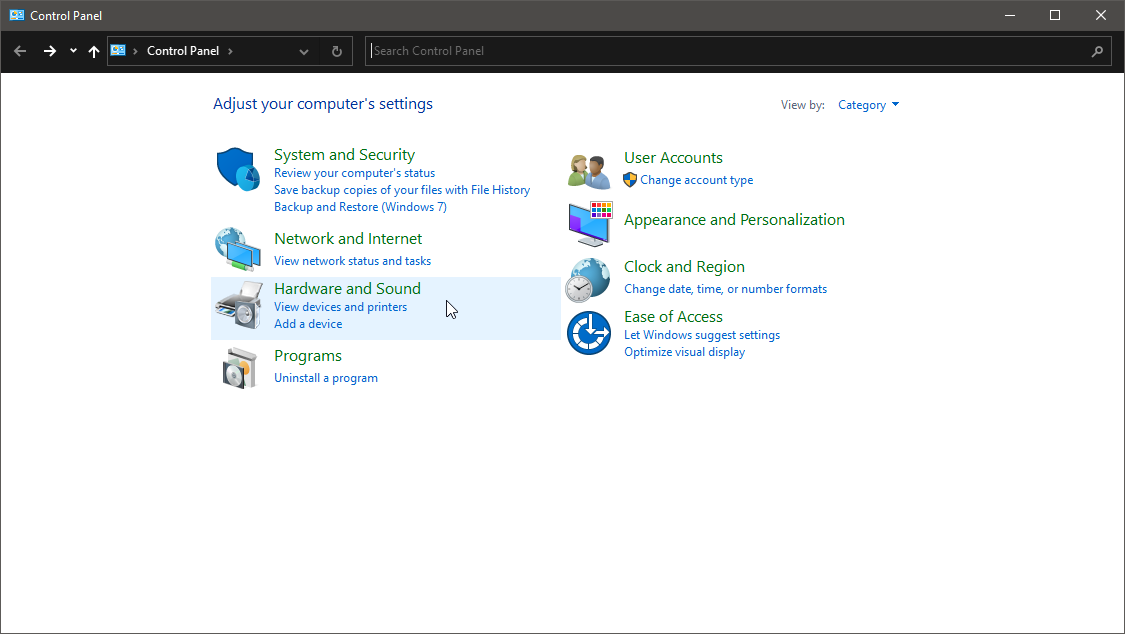Click Let Windows suggest settings

702,335
